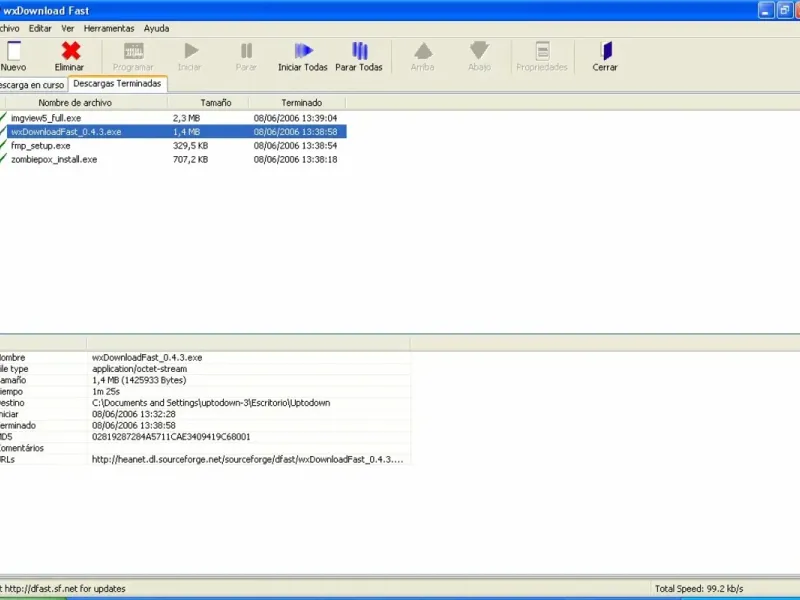Screen dimensions: 800x600
Task: Minimize the wxDownload Fast window
Action: point(766,10)
